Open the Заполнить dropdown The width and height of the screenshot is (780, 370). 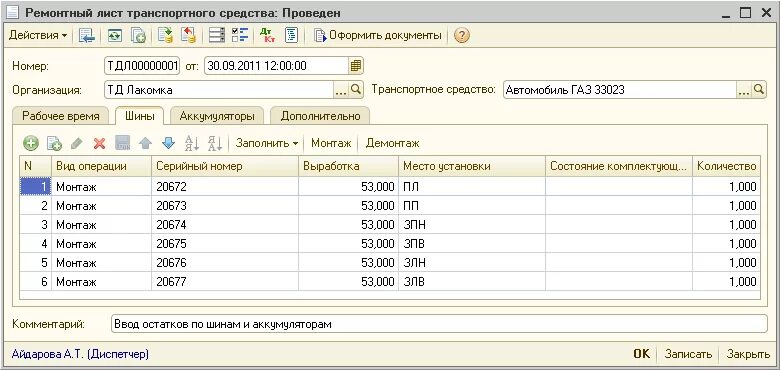267,144
